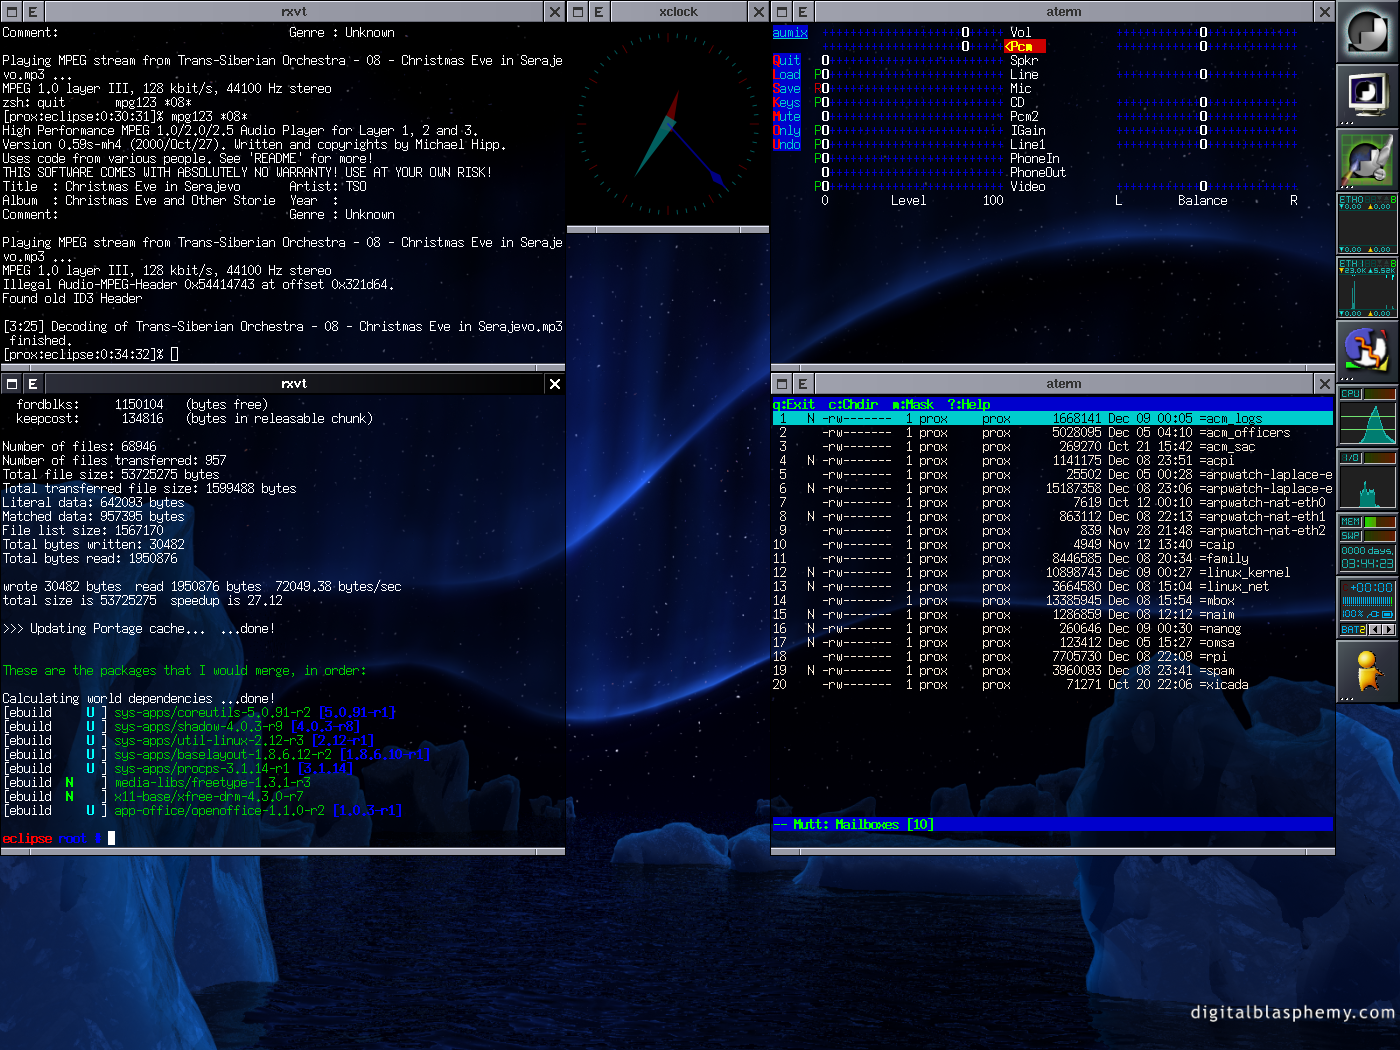Screen dimensions: 1400x1050
Task: Click the Mutt: Mailboxes [10] status bar
Action: pyautogui.click(x=1052, y=825)
